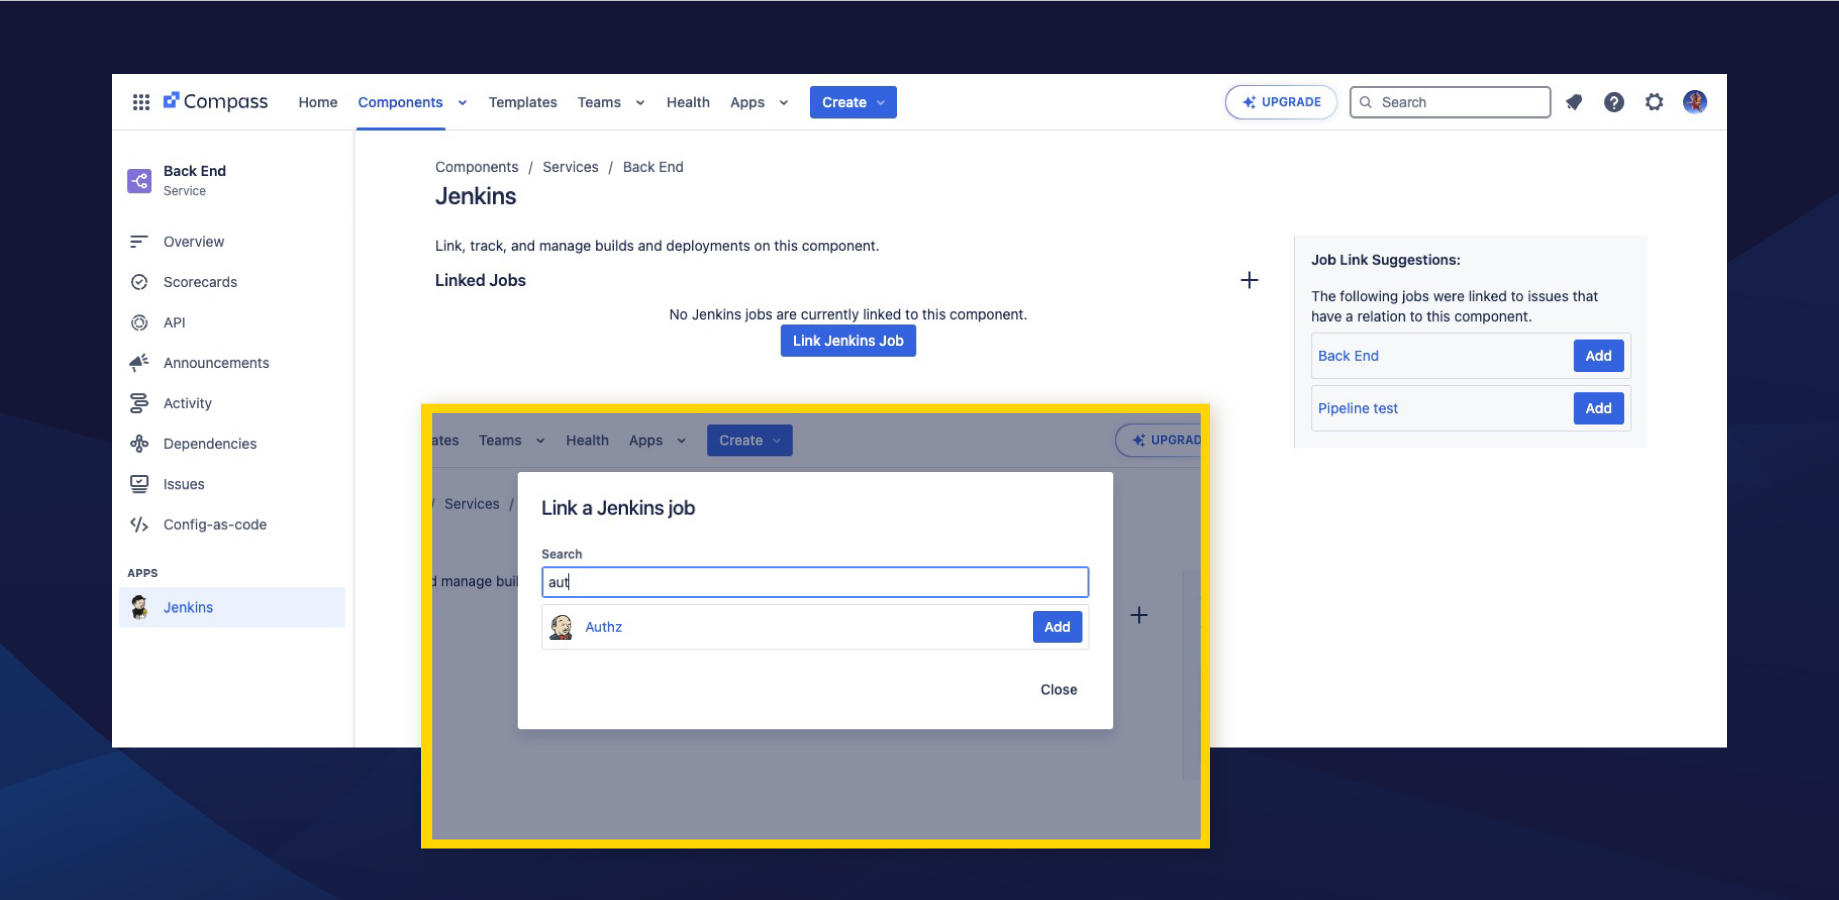Open the Components breadcrumb link

pyautogui.click(x=476, y=167)
